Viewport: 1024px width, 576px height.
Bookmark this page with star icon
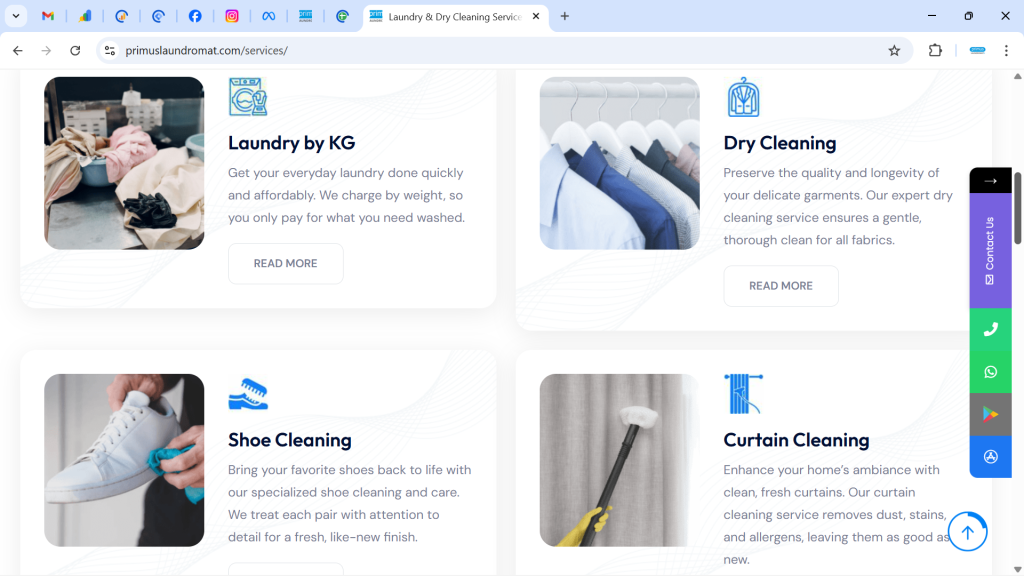(894, 51)
